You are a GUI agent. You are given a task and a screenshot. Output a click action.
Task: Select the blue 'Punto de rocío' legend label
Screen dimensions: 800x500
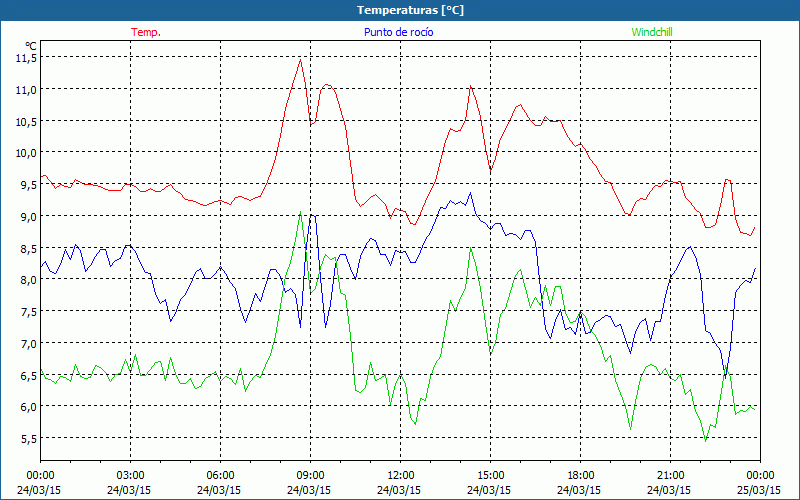click(398, 32)
